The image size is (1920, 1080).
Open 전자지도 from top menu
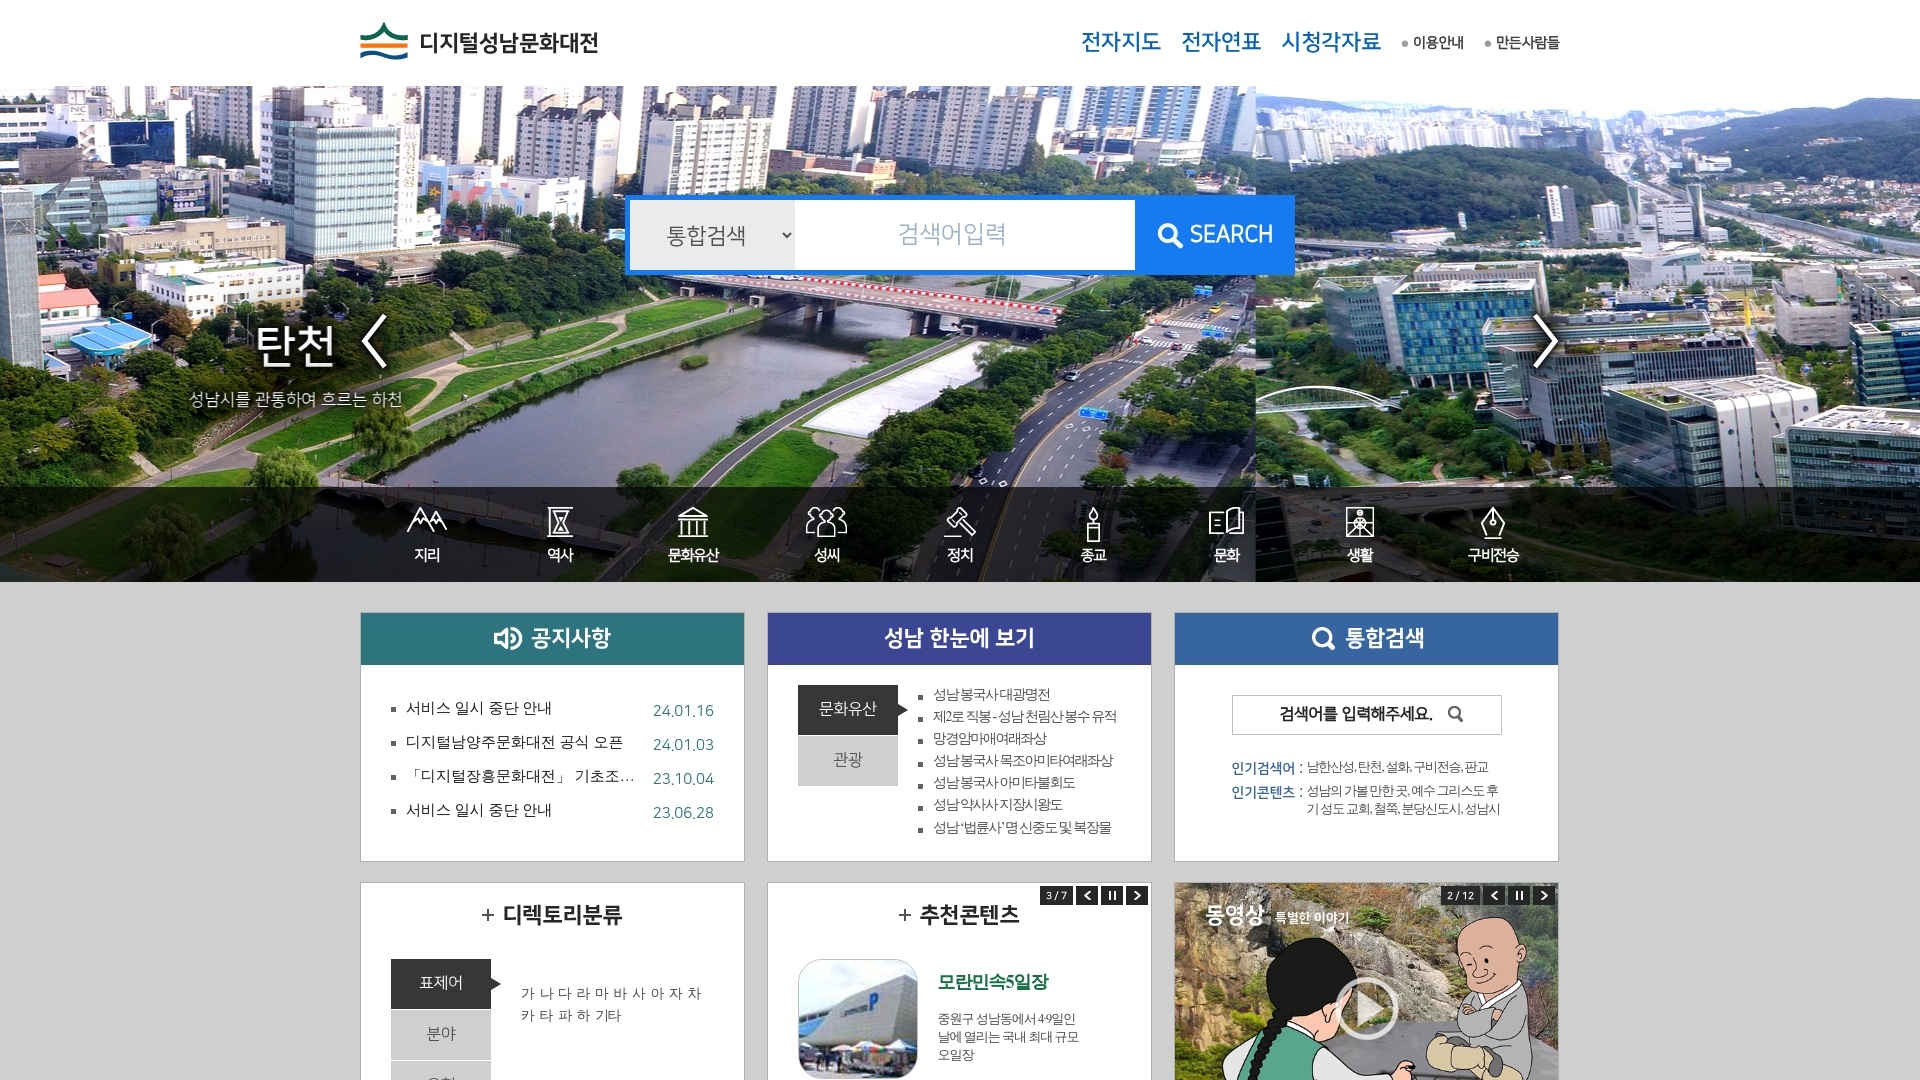click(1121, 42)
